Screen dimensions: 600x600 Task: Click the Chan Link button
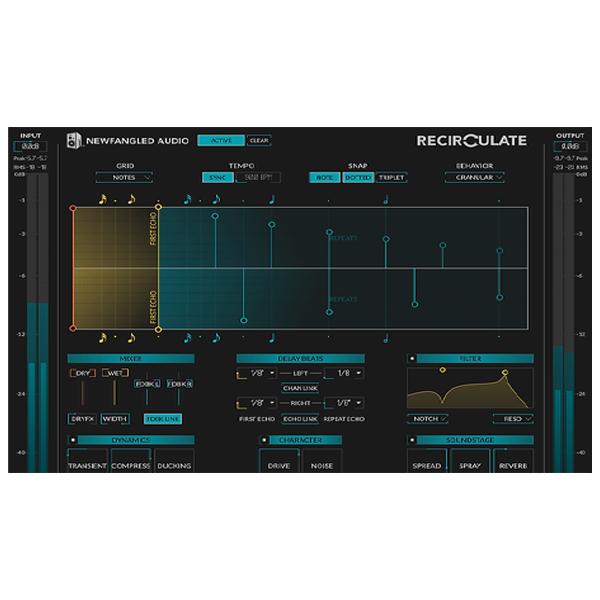click(300, 388)
